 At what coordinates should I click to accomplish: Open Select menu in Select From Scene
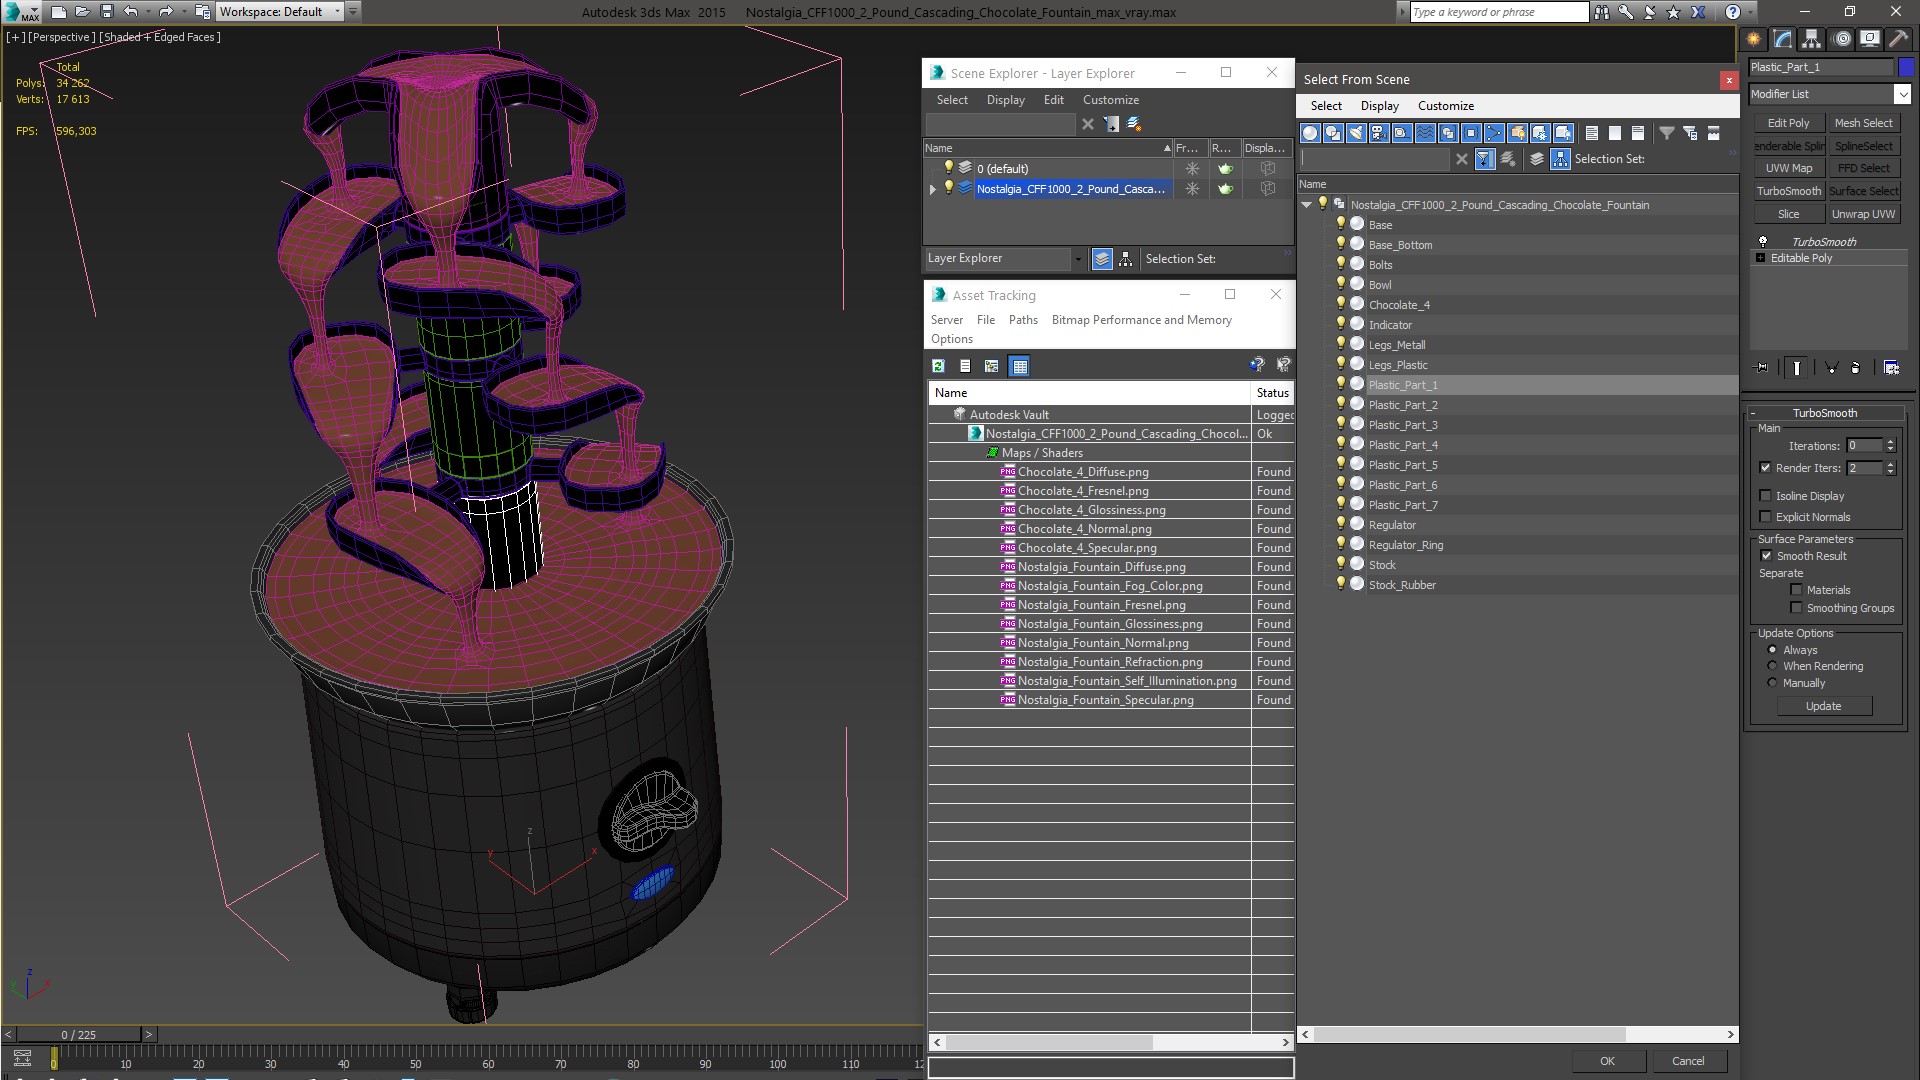[x=1326, y=106]
